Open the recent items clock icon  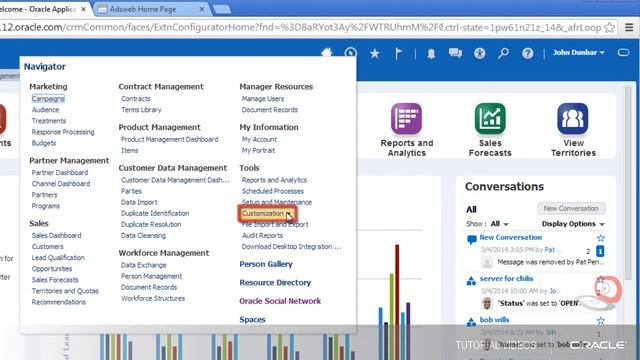click(x=351, y=53)
